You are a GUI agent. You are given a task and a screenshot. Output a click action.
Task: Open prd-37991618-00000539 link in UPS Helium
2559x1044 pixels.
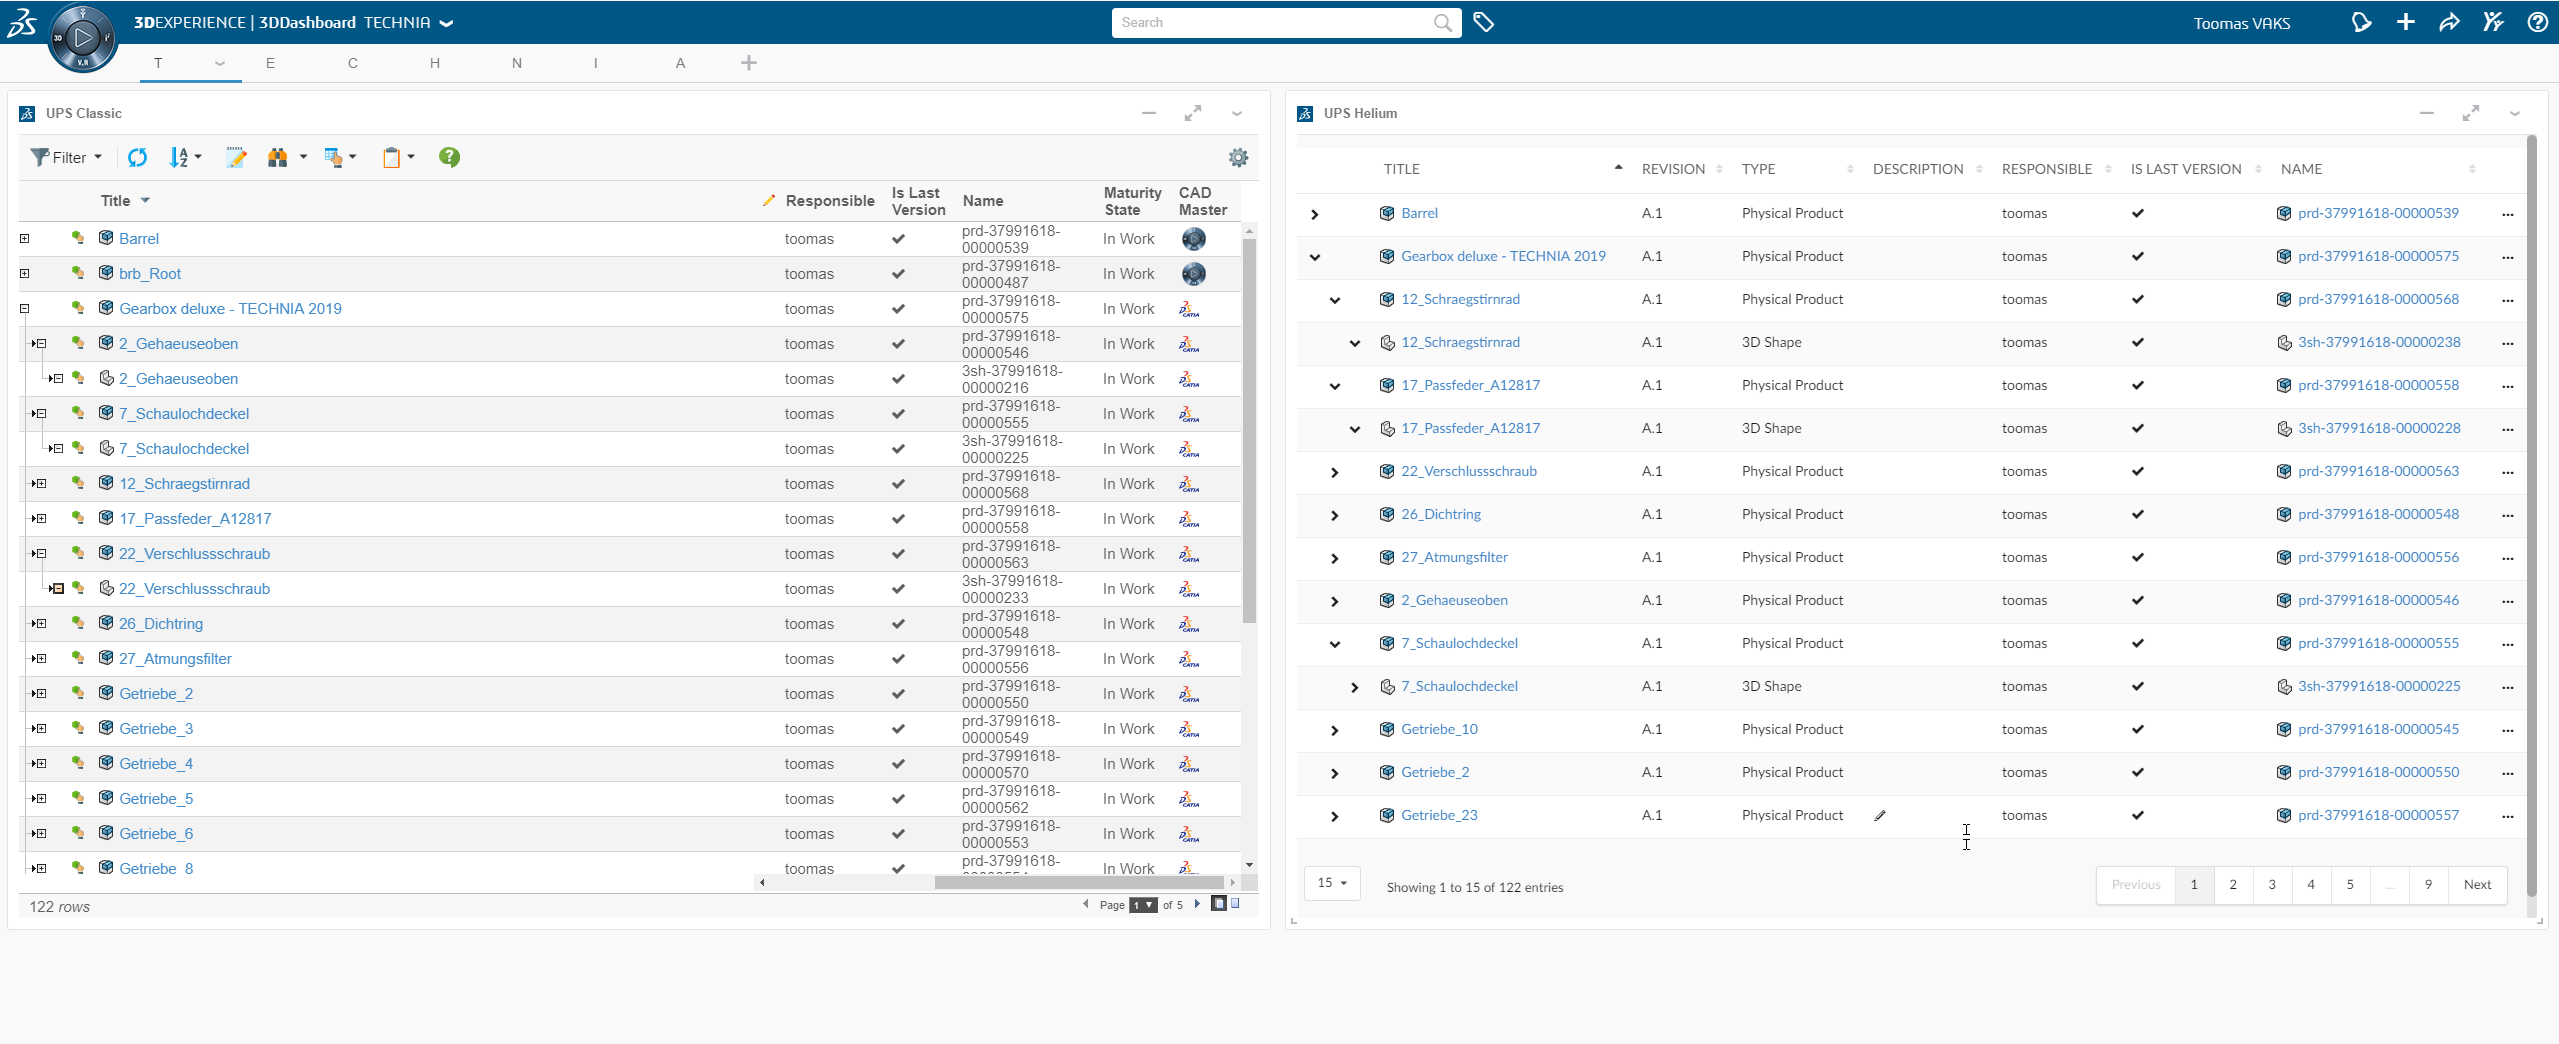[2377, 213]
